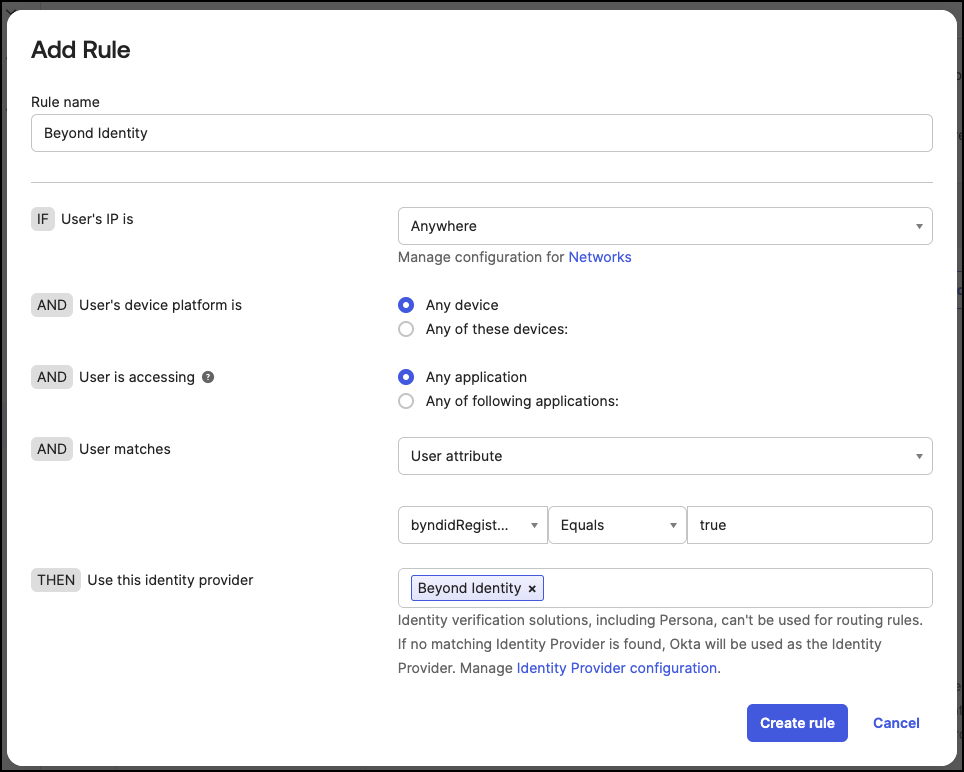Click the help icon beside User is accessing
The image size is (964, 772).
[x=208, y=377]
